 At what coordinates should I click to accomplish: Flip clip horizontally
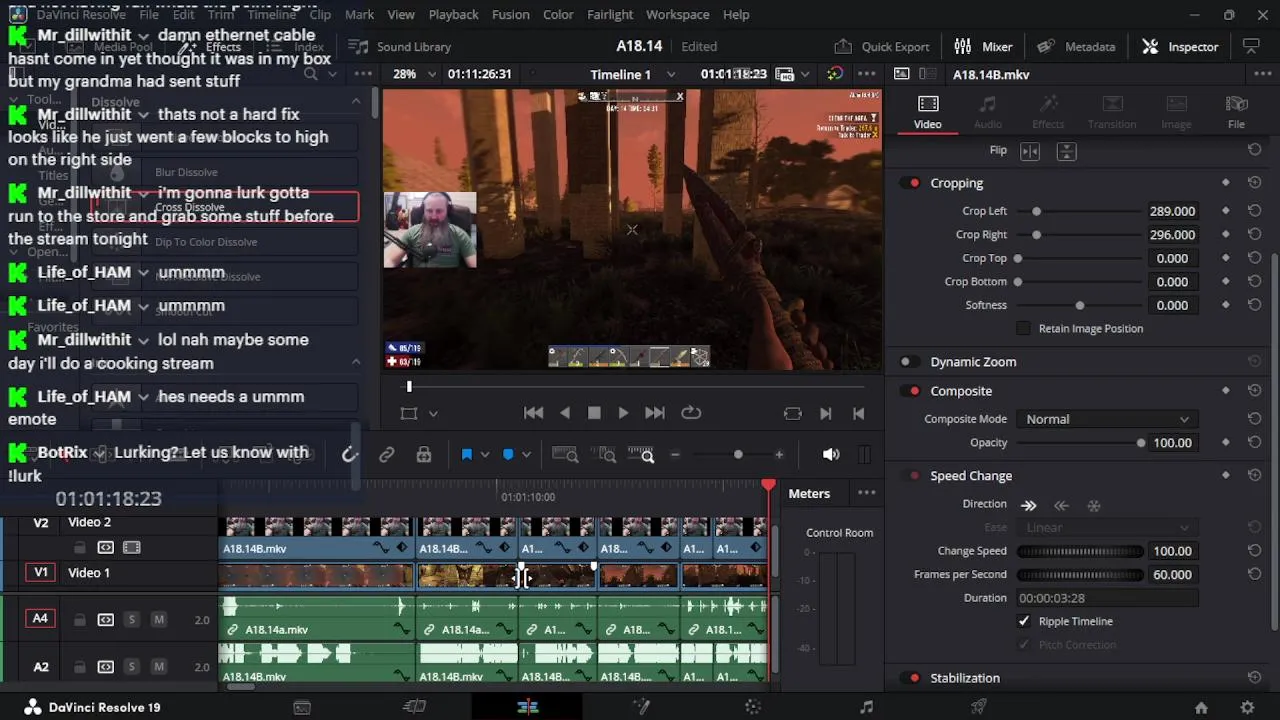[1030, 151]
